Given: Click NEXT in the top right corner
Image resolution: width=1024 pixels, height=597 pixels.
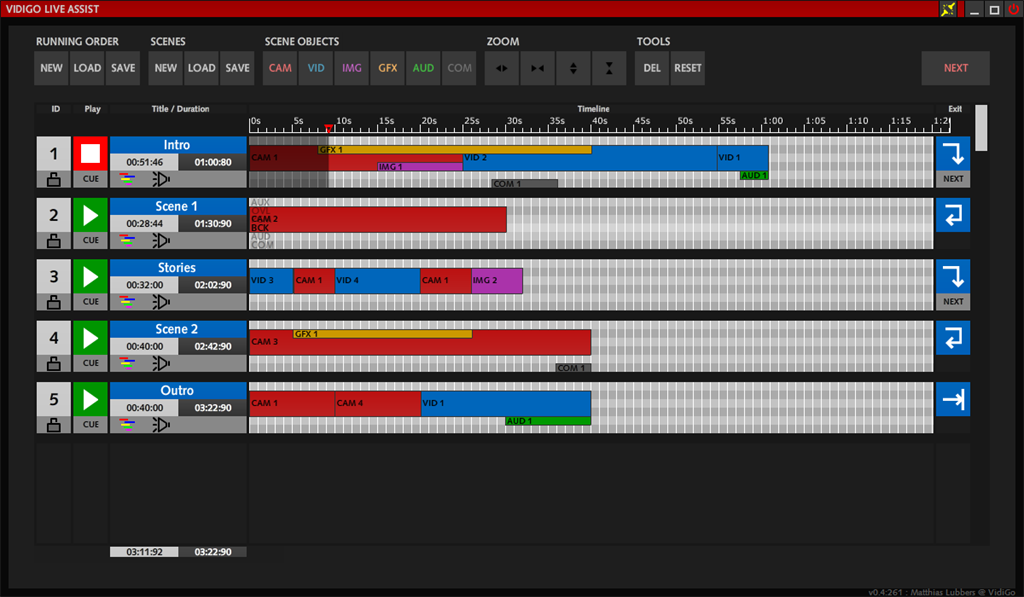Looking at the screenshot, I should coord(955,68).
